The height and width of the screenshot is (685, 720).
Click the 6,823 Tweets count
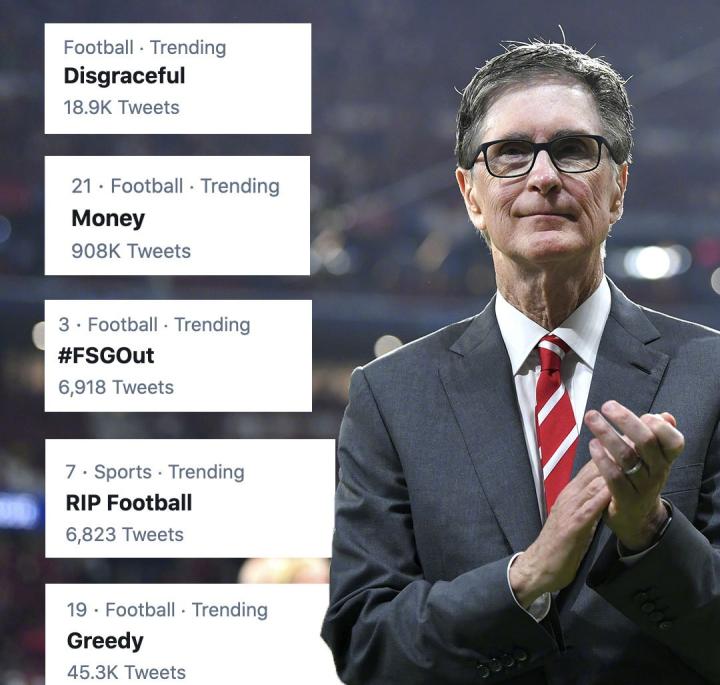point(124,534)
